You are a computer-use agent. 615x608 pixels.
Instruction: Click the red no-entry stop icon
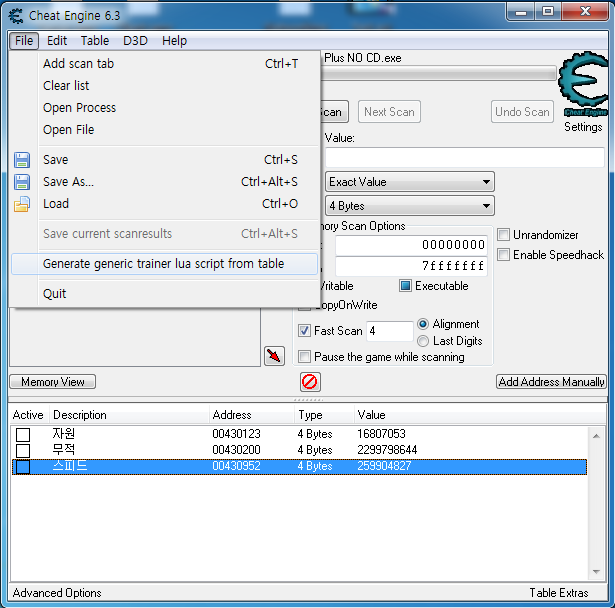click(310, 382)
